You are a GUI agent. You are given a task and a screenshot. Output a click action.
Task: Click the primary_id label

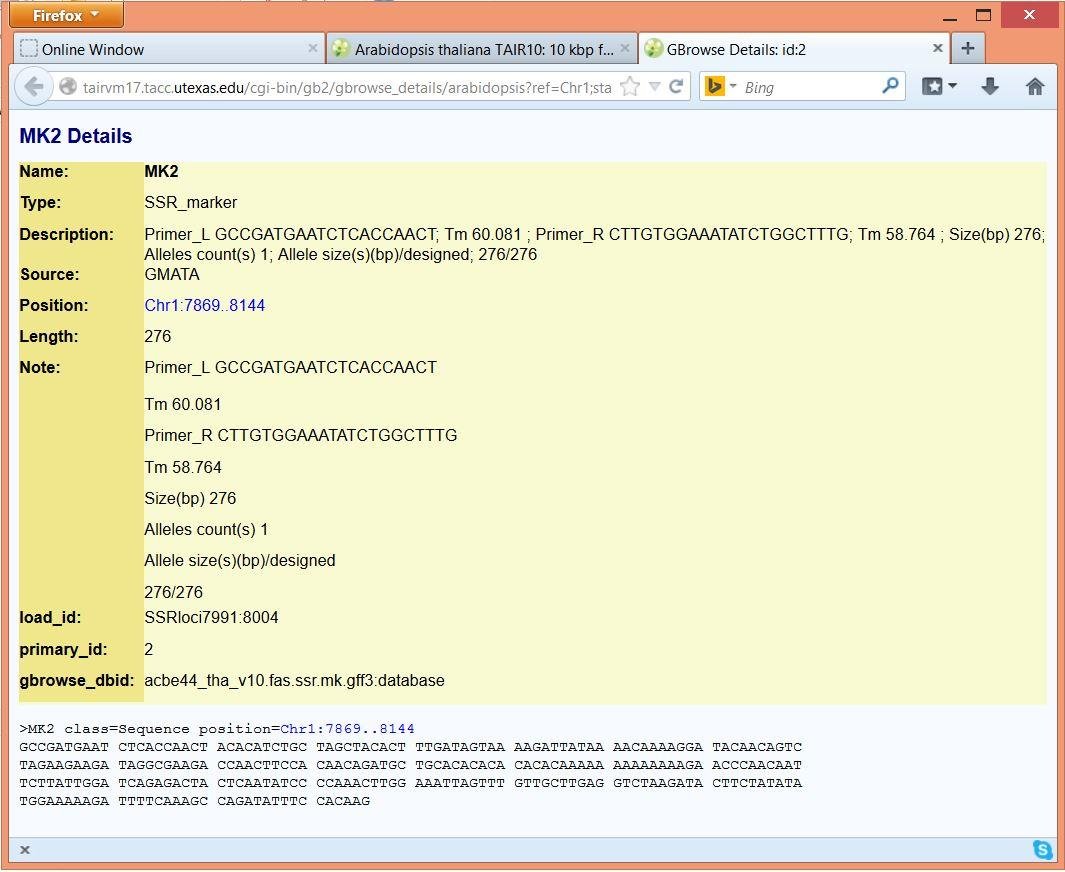pyautogui.click(x=63, y=649)
